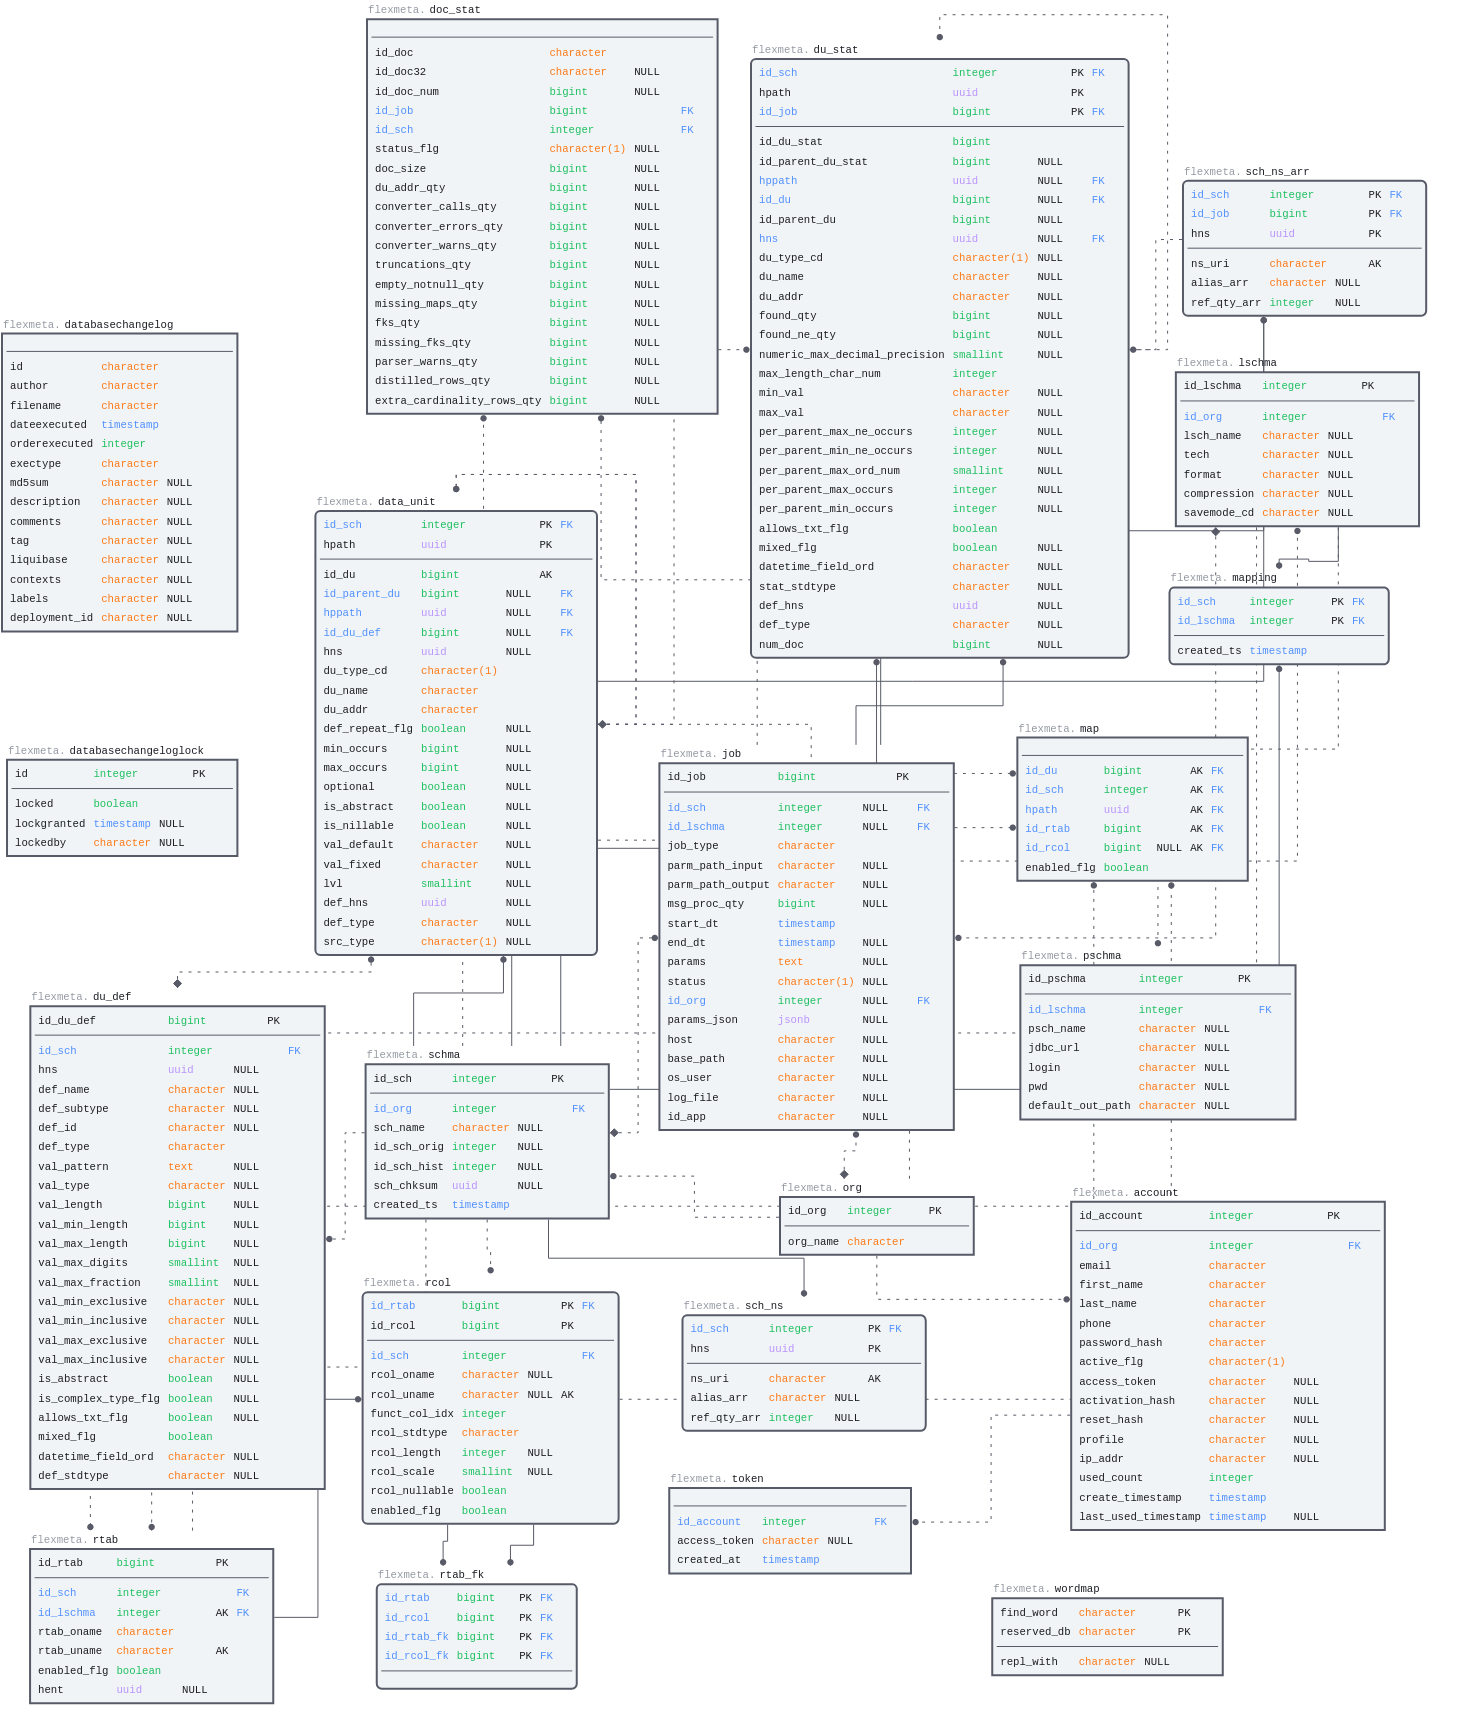The width and height of the screenshot is (1467, 1718).
Task: Click the databasechangelog table header
Action: 118,325
